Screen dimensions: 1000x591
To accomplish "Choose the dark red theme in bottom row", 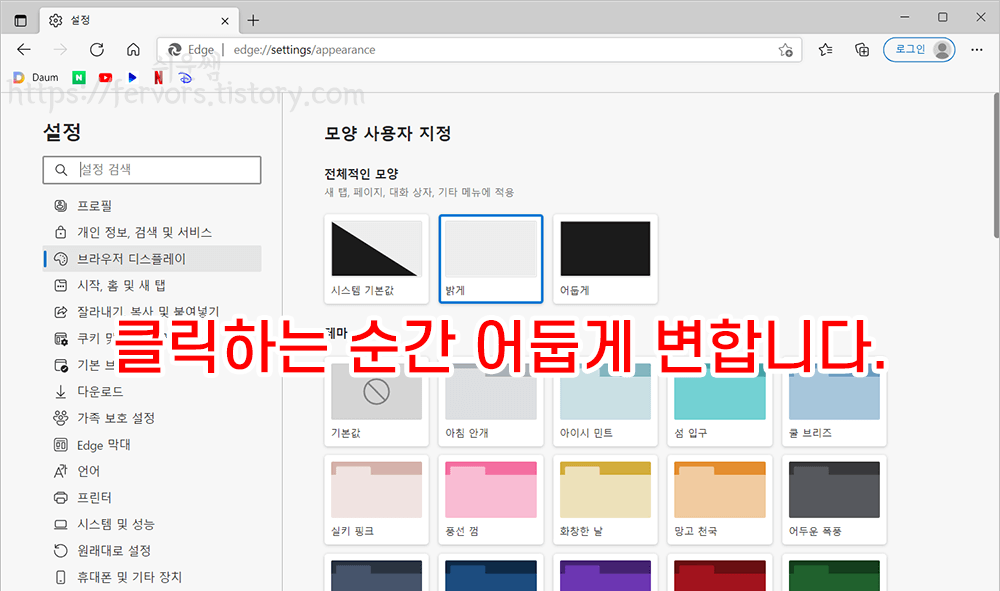I will click(x=720, y=573).
